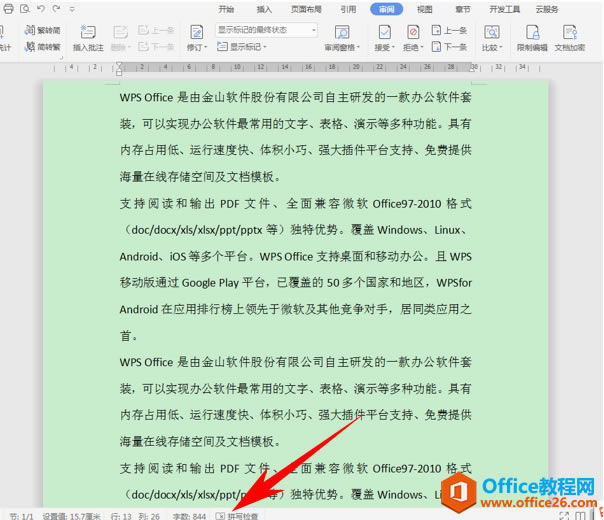This screenshot has height=520, width=604.
Task: Open the 云服务 tab
Action: point(547,9)
